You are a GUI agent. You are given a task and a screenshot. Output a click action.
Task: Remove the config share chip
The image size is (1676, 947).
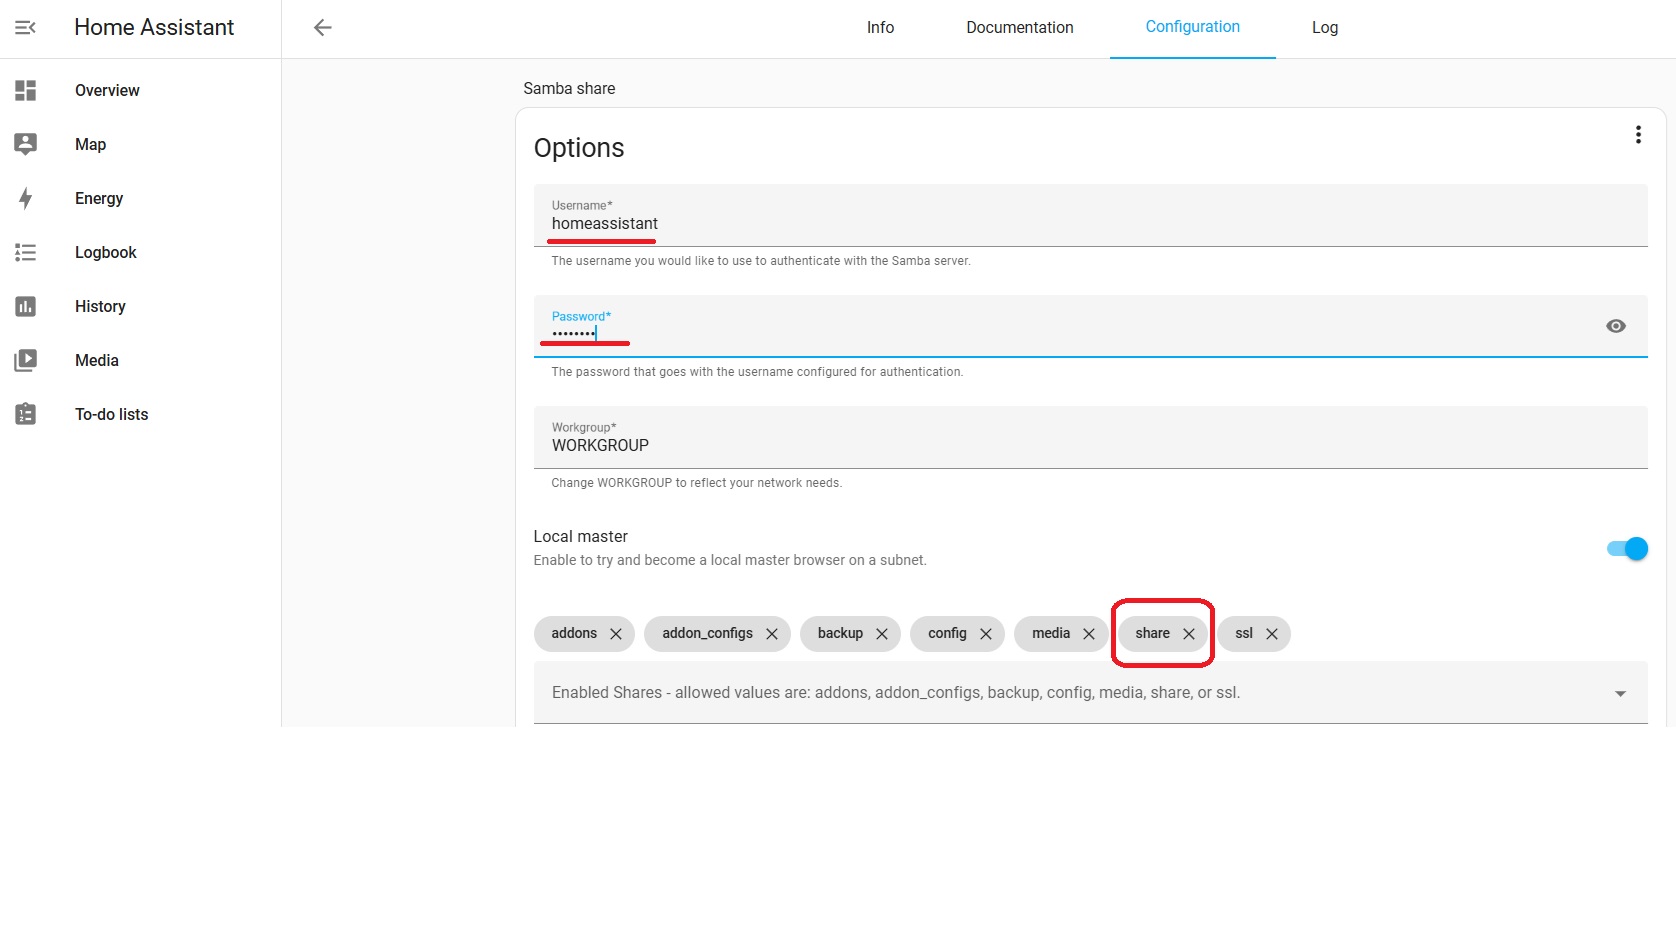tap(986, 634)
